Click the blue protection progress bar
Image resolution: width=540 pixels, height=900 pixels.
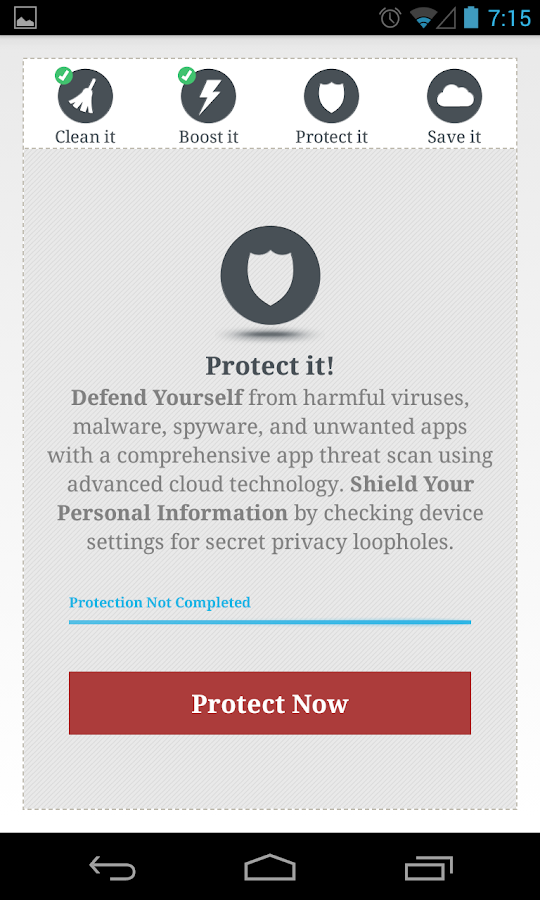click(270, 622)
